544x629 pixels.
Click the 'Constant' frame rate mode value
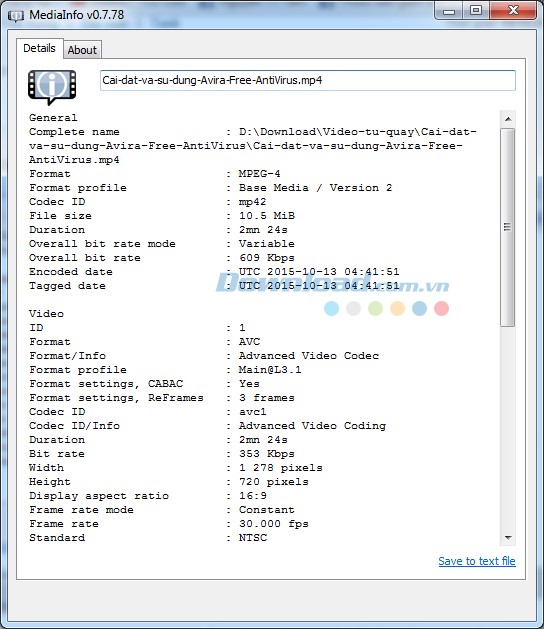tap(267, 510)
